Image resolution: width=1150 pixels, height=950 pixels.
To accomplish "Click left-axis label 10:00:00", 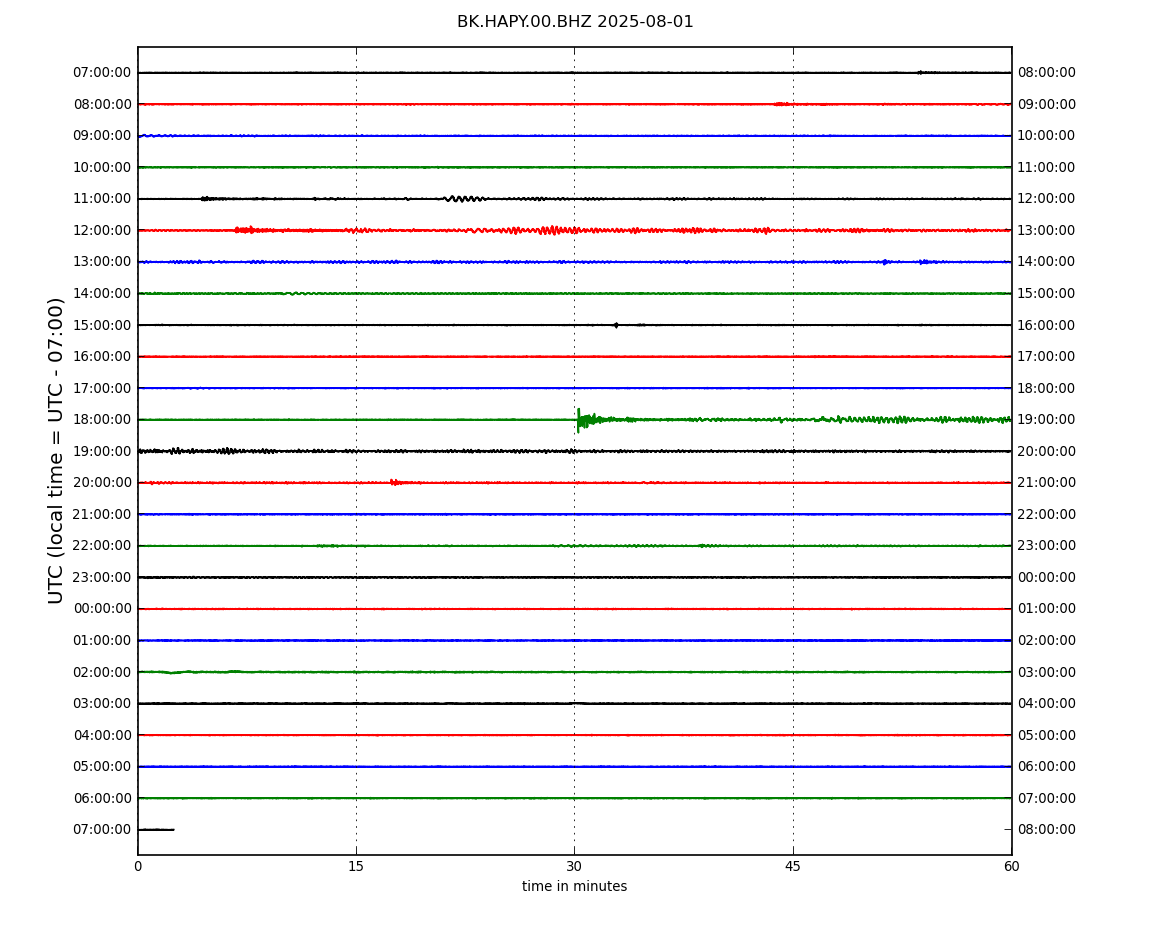I will pyautogui.click(x=102, y=167).
